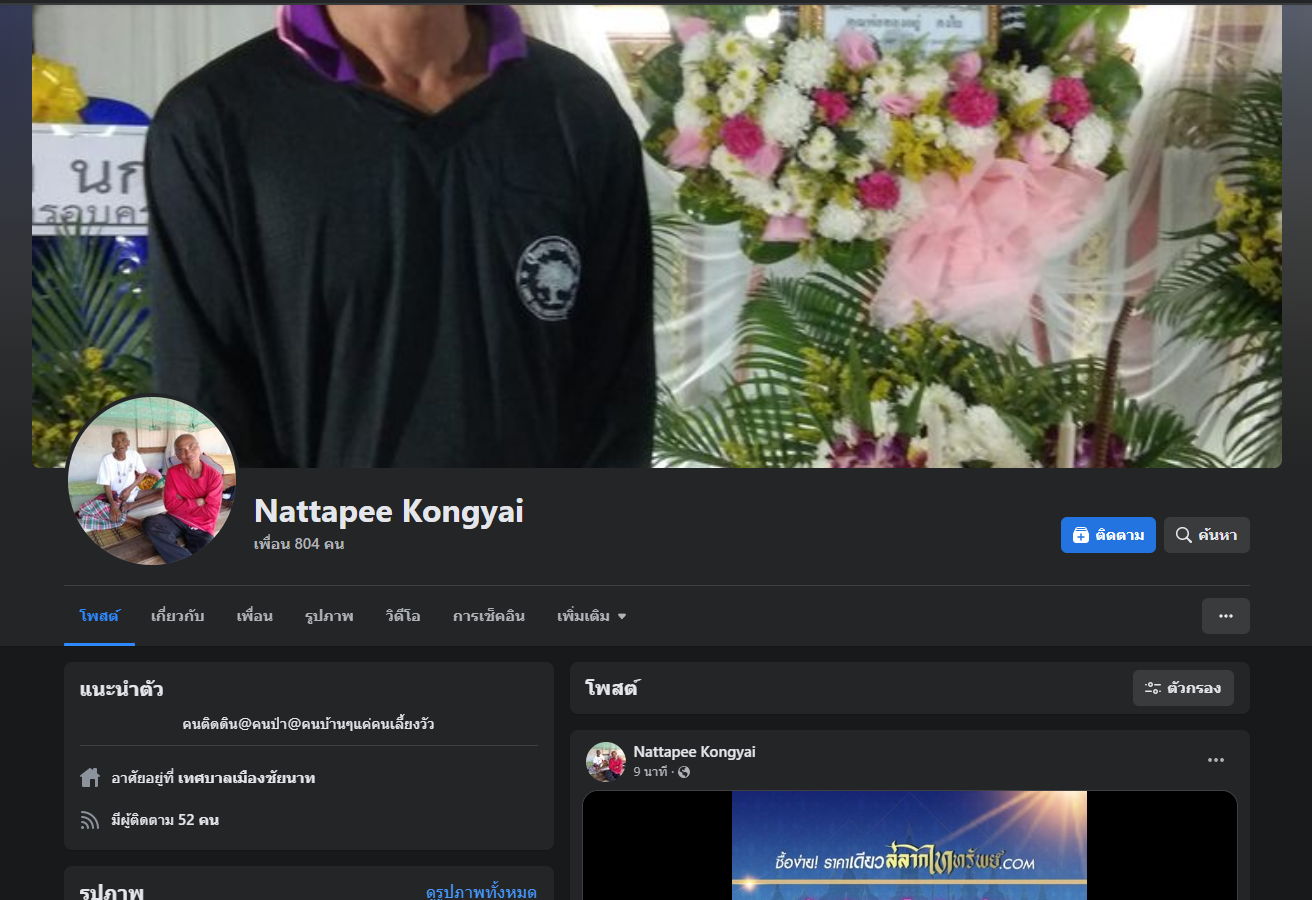This screenshot has width=1312, height=900.
Task: Select the โพสต์ tab
Action: [x=99, y=616]
